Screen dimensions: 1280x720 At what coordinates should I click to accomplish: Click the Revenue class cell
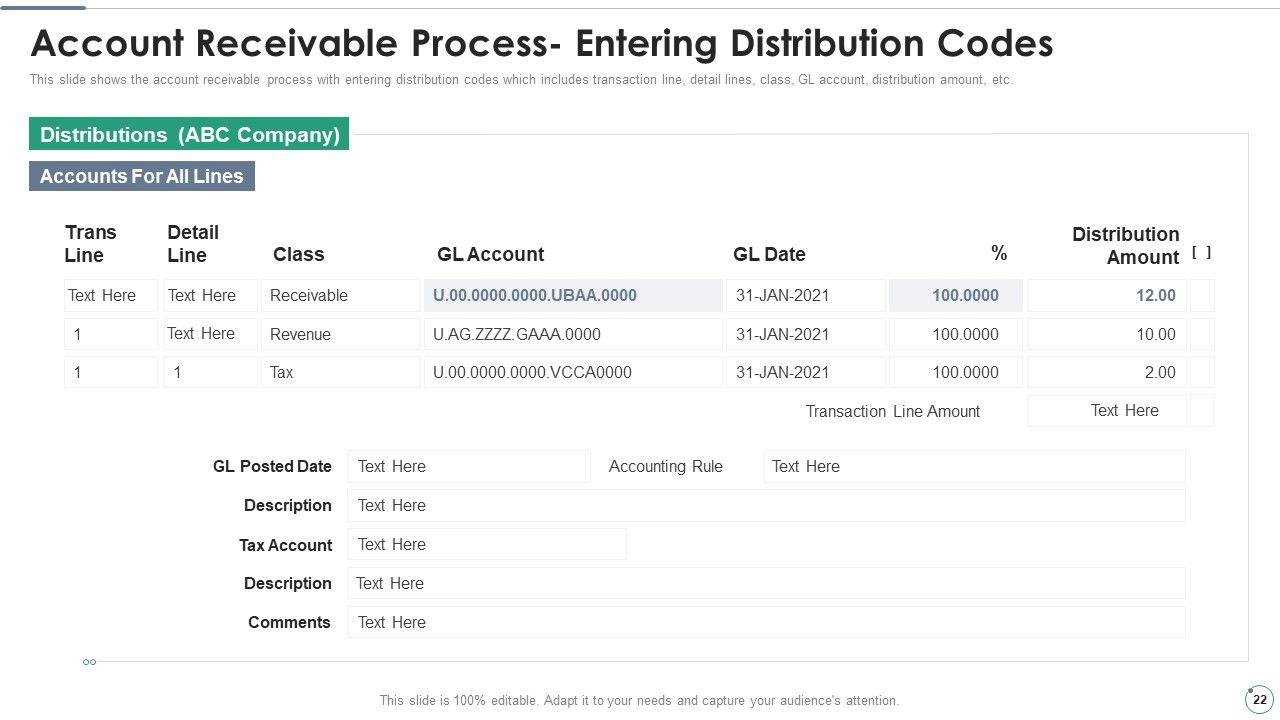coord(340,334)
